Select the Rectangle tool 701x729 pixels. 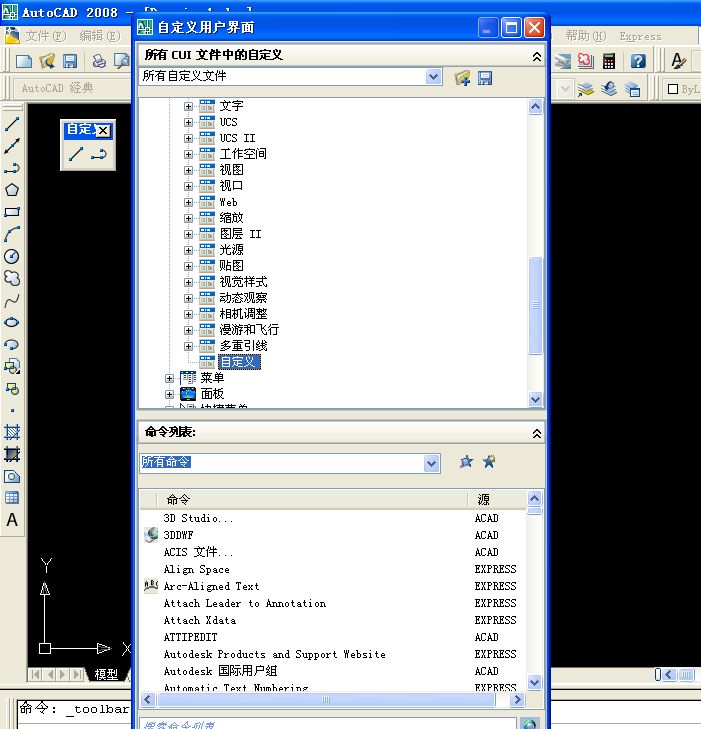click(12, 212)
